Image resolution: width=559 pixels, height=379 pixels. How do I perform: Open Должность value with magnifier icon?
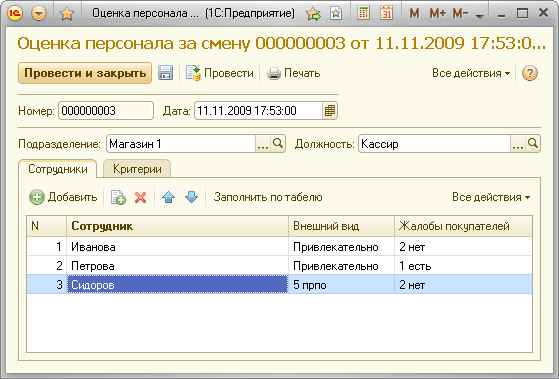pyautogui.click(x=533, y=144)
